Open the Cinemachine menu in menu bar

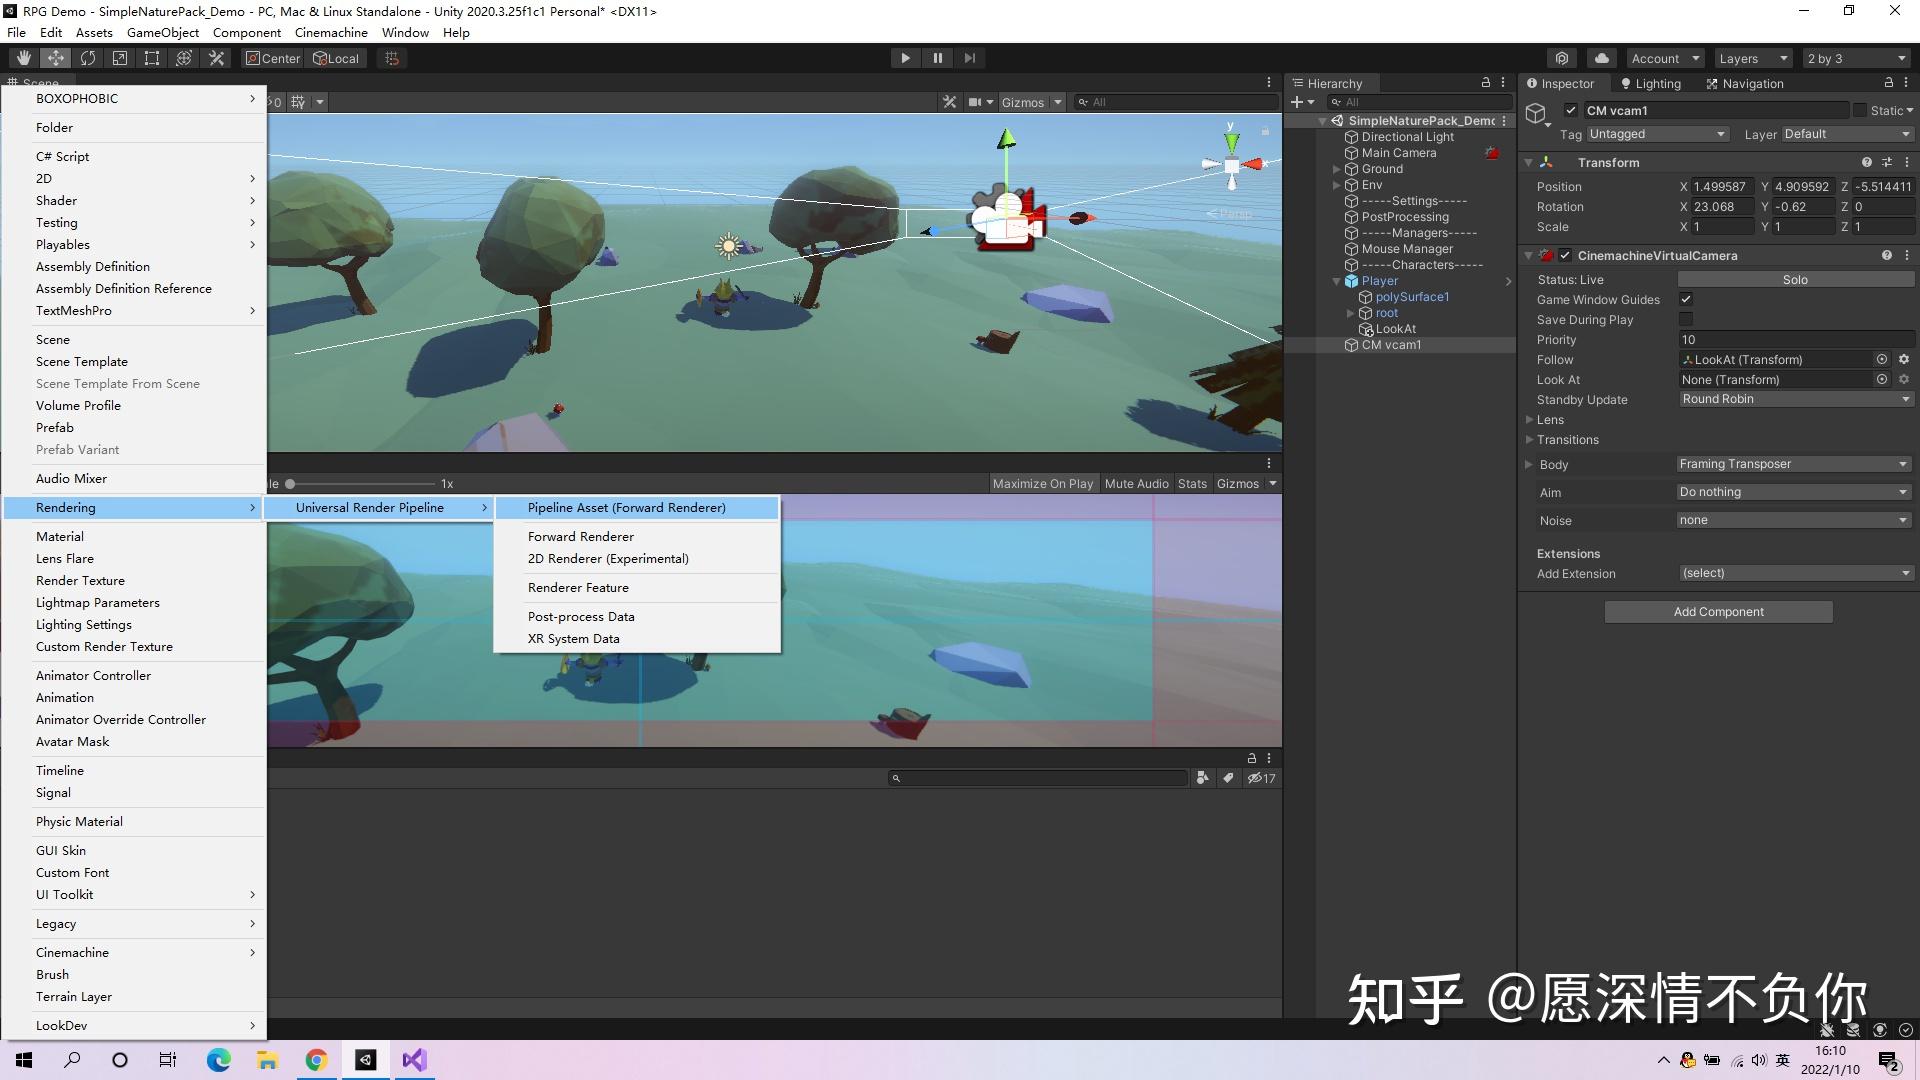click(331, 32)
